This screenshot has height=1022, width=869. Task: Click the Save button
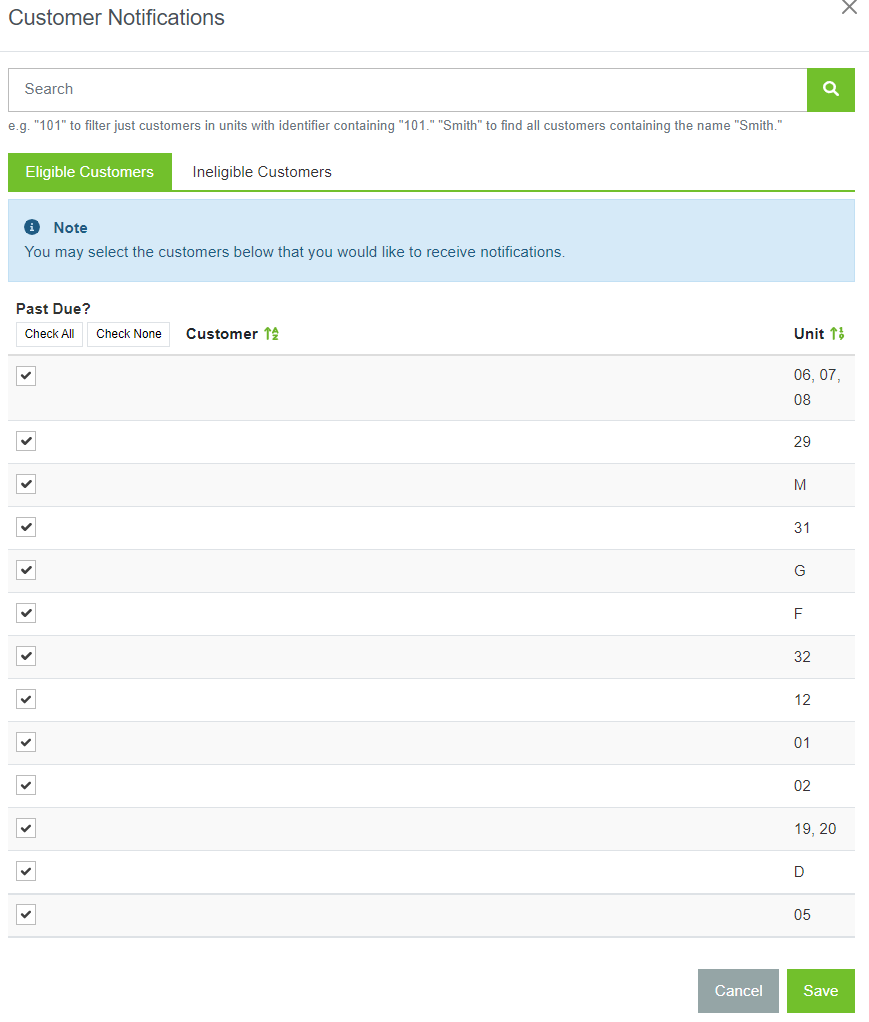pyautogui.click(x=820, y=990)
